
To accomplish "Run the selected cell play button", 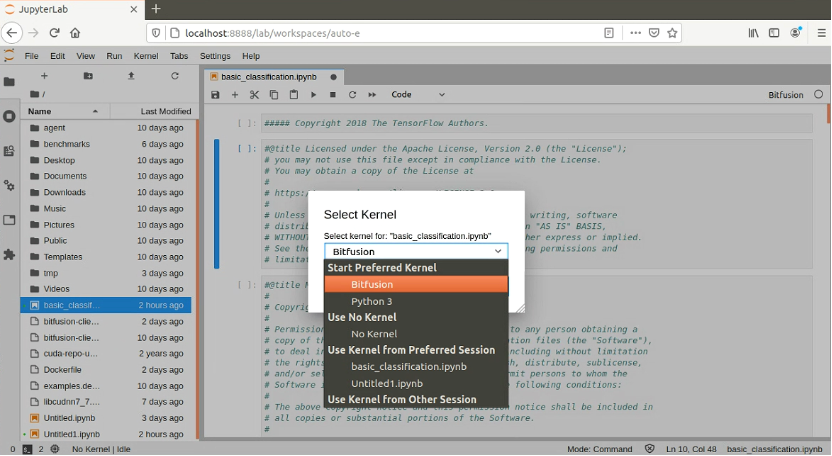I will click(313, 95).
